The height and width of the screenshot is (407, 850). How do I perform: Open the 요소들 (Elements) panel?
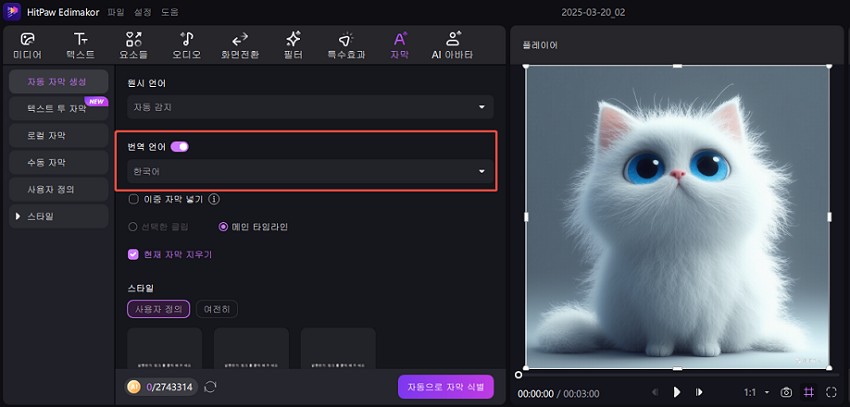tap(133, 46)
